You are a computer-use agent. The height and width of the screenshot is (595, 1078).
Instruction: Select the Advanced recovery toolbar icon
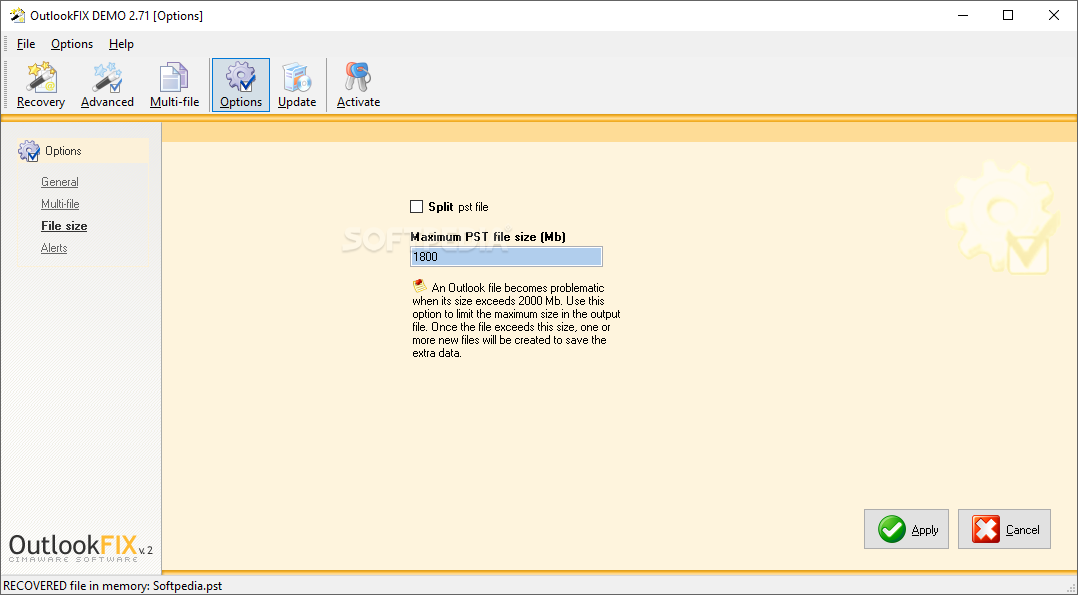click(107, 85)
